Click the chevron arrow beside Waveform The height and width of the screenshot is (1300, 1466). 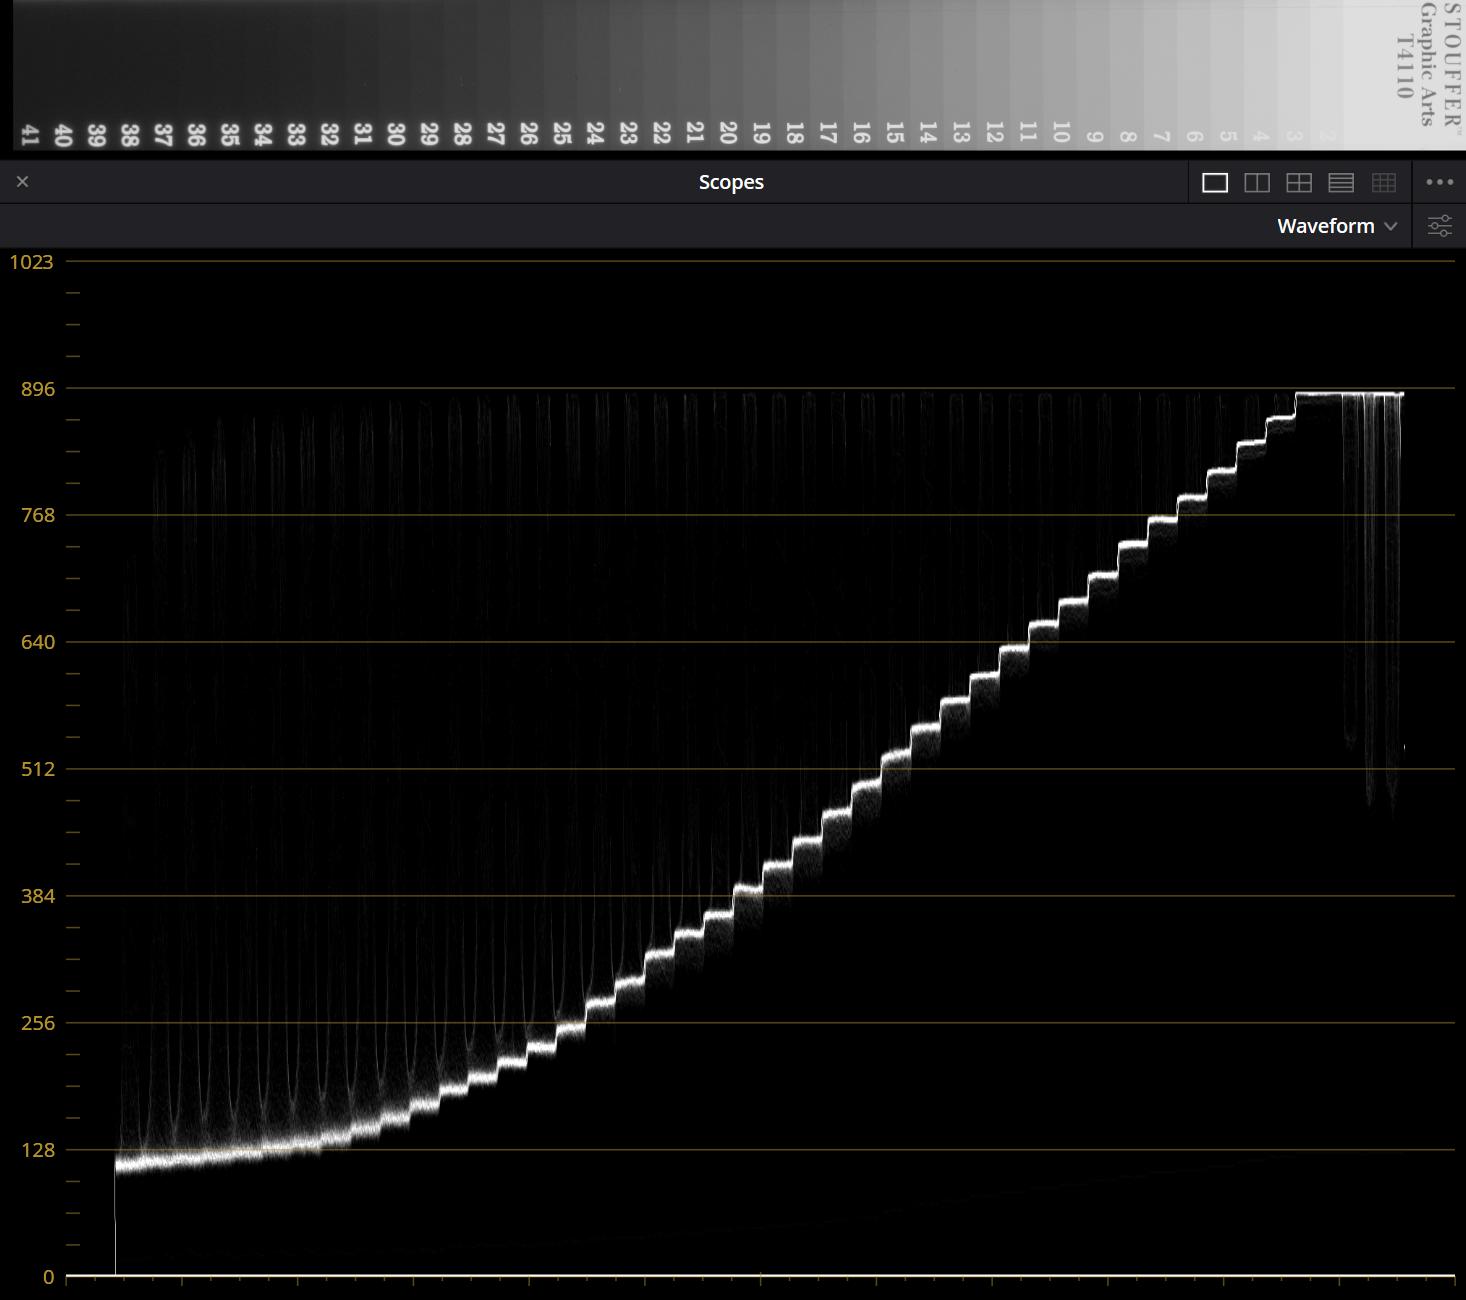pyautogui.click(x=1390, y=227)
